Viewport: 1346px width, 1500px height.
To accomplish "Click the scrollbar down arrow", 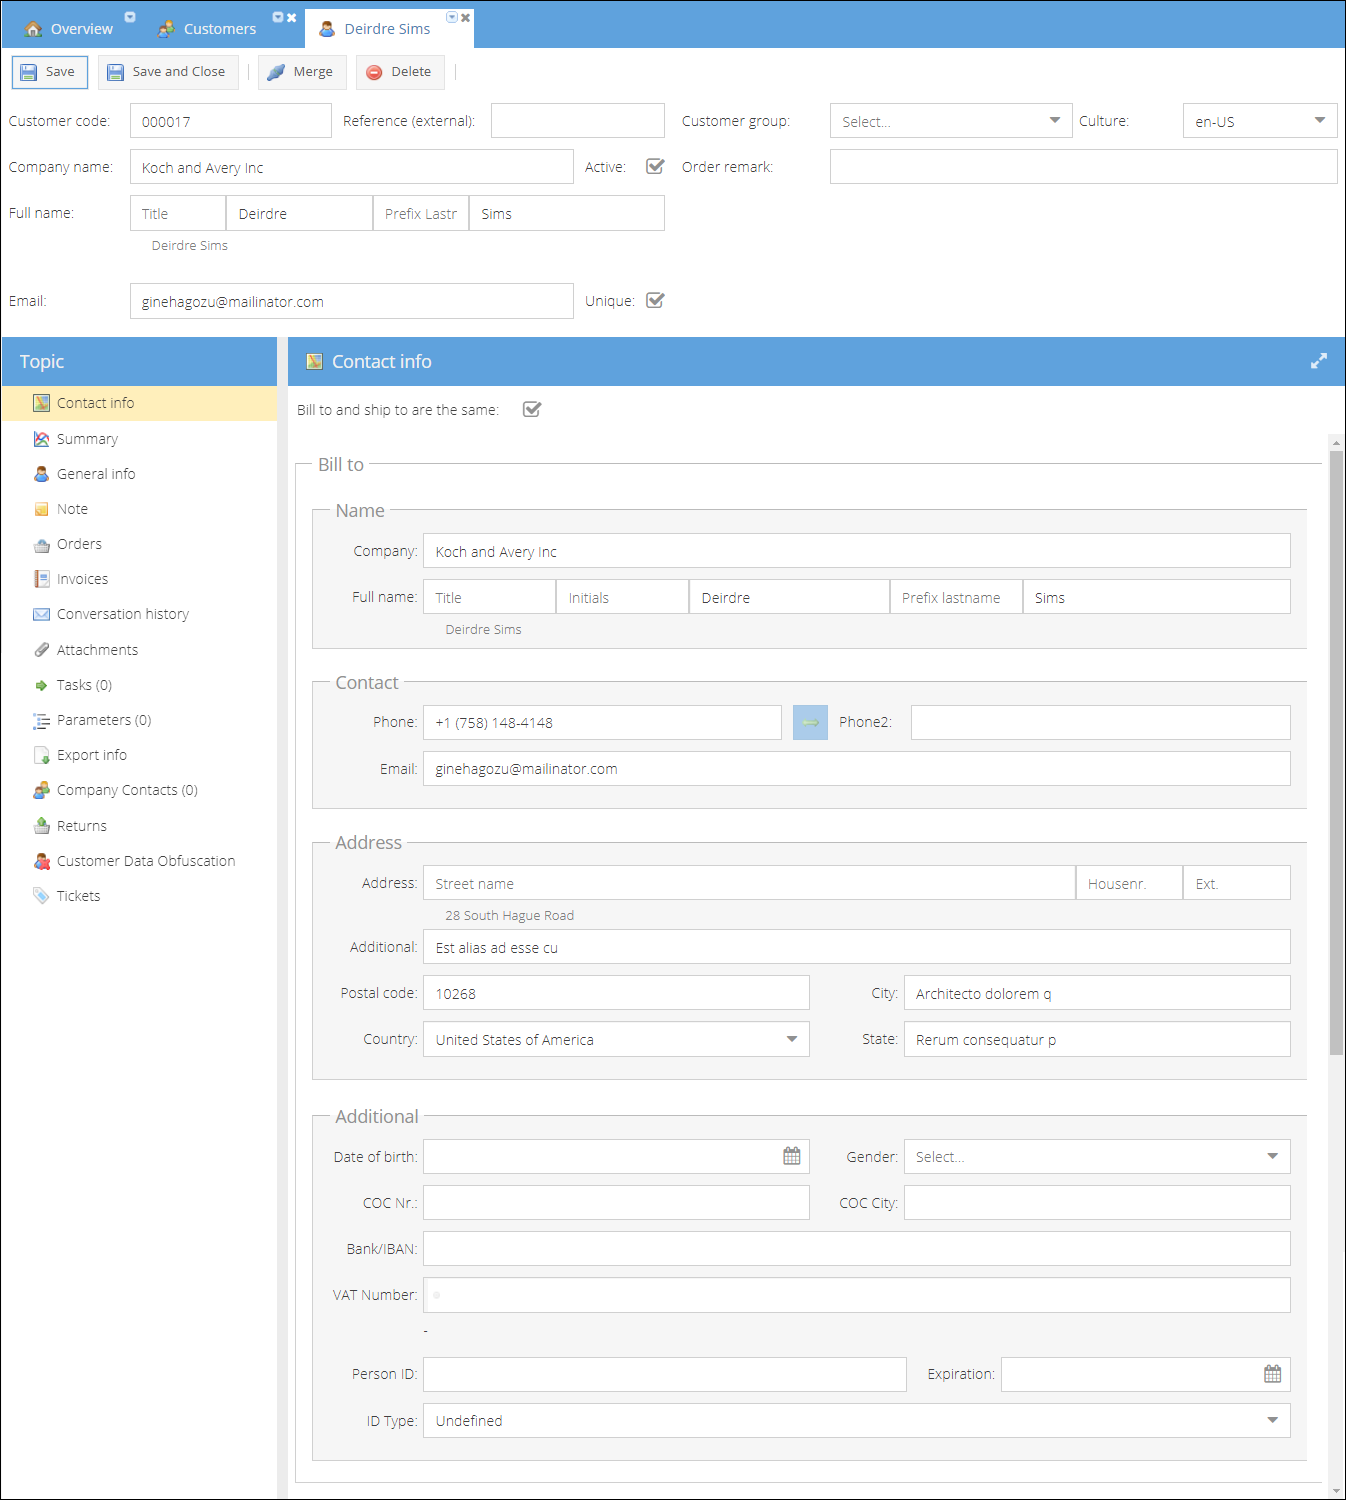I will pyautogui.click(x=1336, y=1490).
